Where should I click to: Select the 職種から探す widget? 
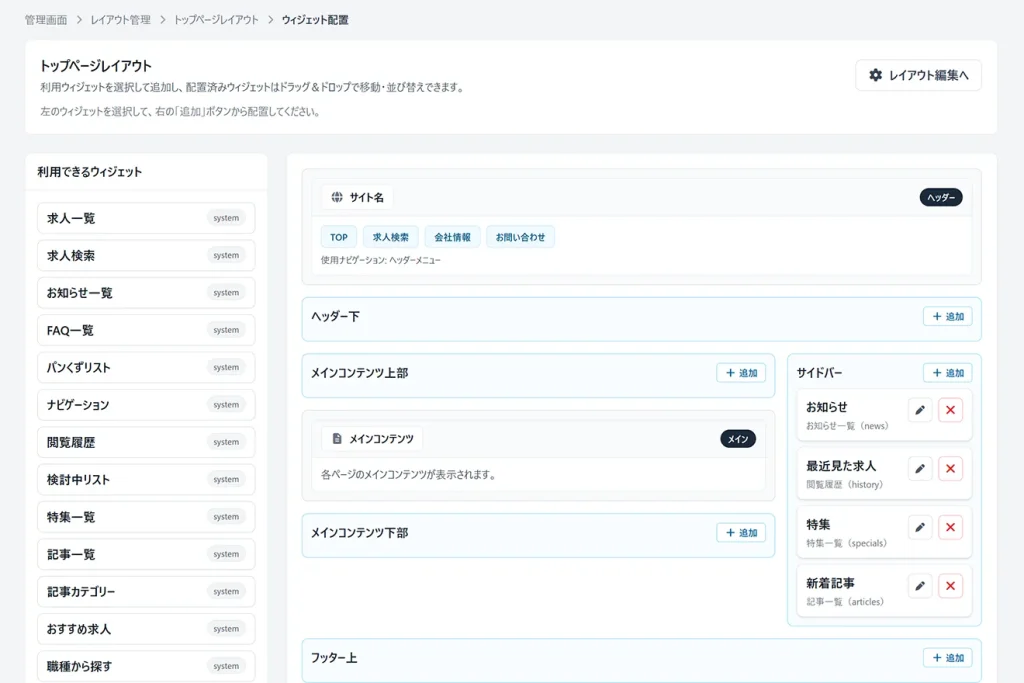click(x=146, y=666)
